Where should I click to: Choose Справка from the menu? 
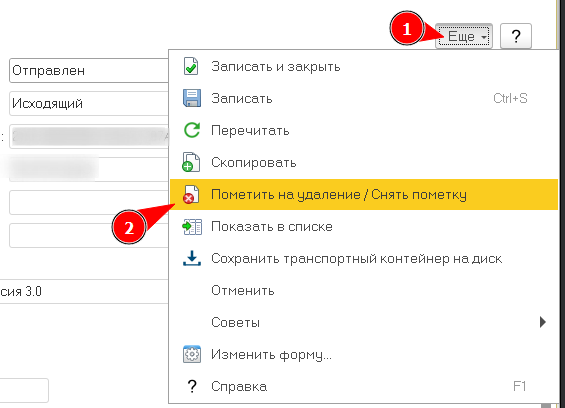coord(363,387)
